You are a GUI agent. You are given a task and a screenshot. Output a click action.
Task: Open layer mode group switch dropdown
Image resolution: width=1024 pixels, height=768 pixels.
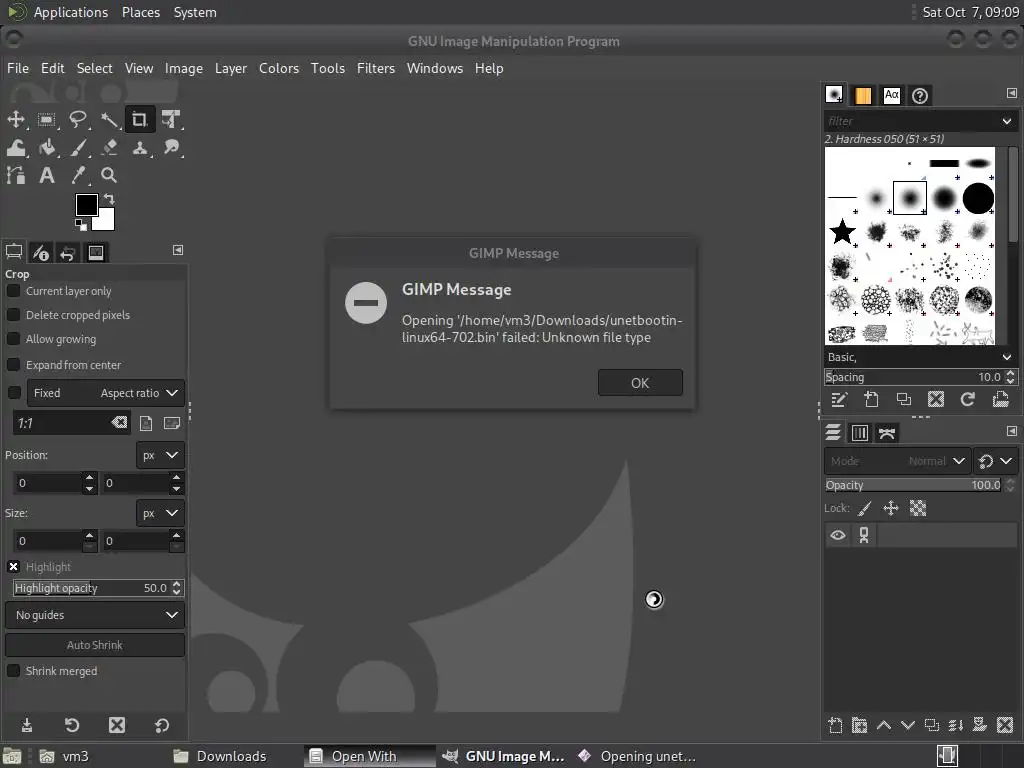pos(996,460)
